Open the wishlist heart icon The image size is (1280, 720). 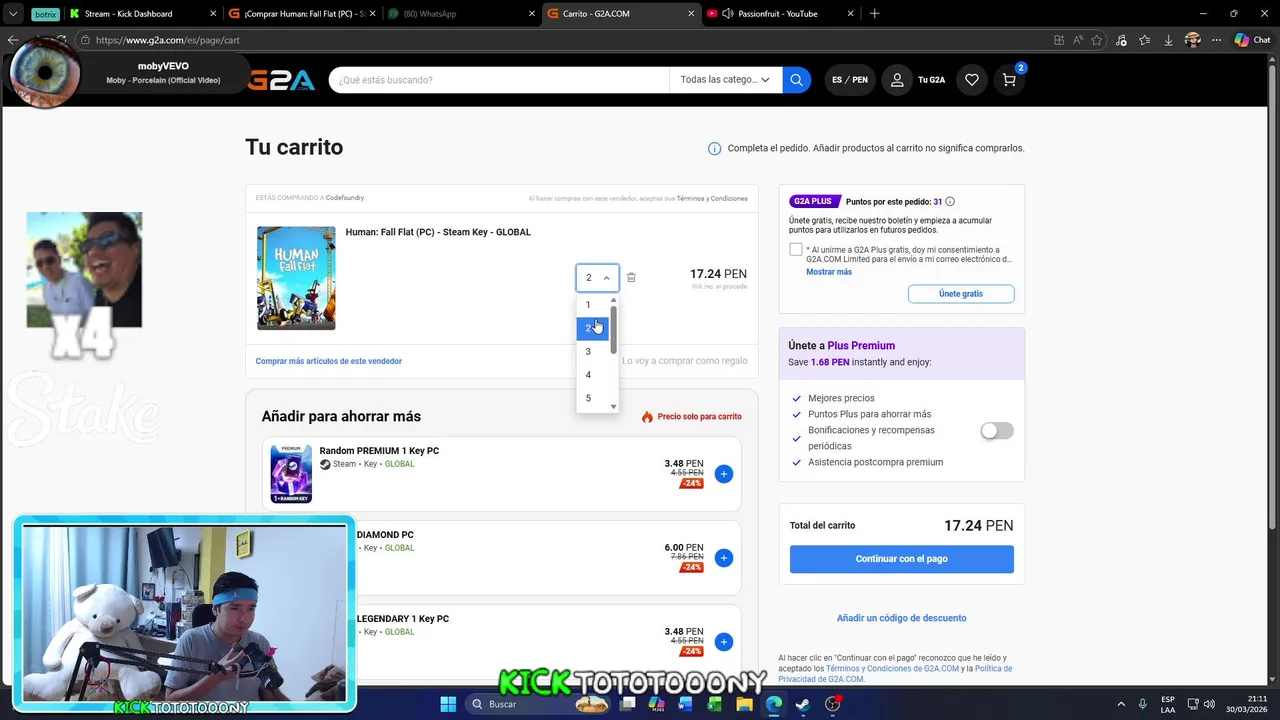[x=971, y=80]
